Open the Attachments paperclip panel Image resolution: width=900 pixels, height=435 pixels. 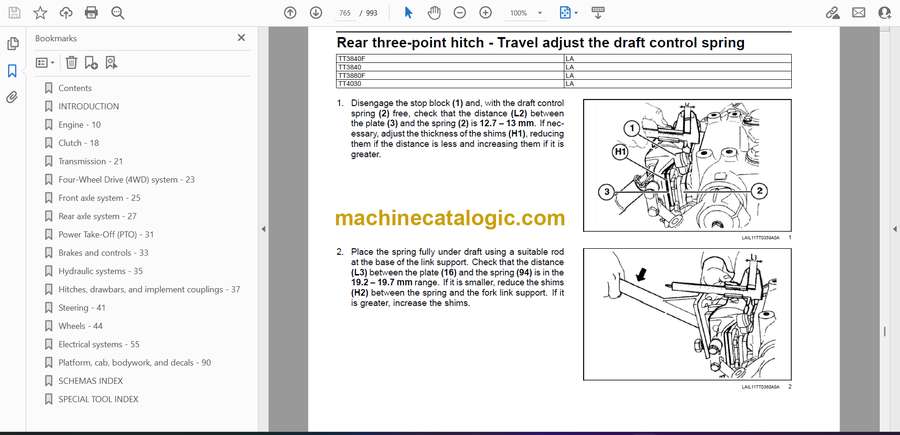point(12,97)
